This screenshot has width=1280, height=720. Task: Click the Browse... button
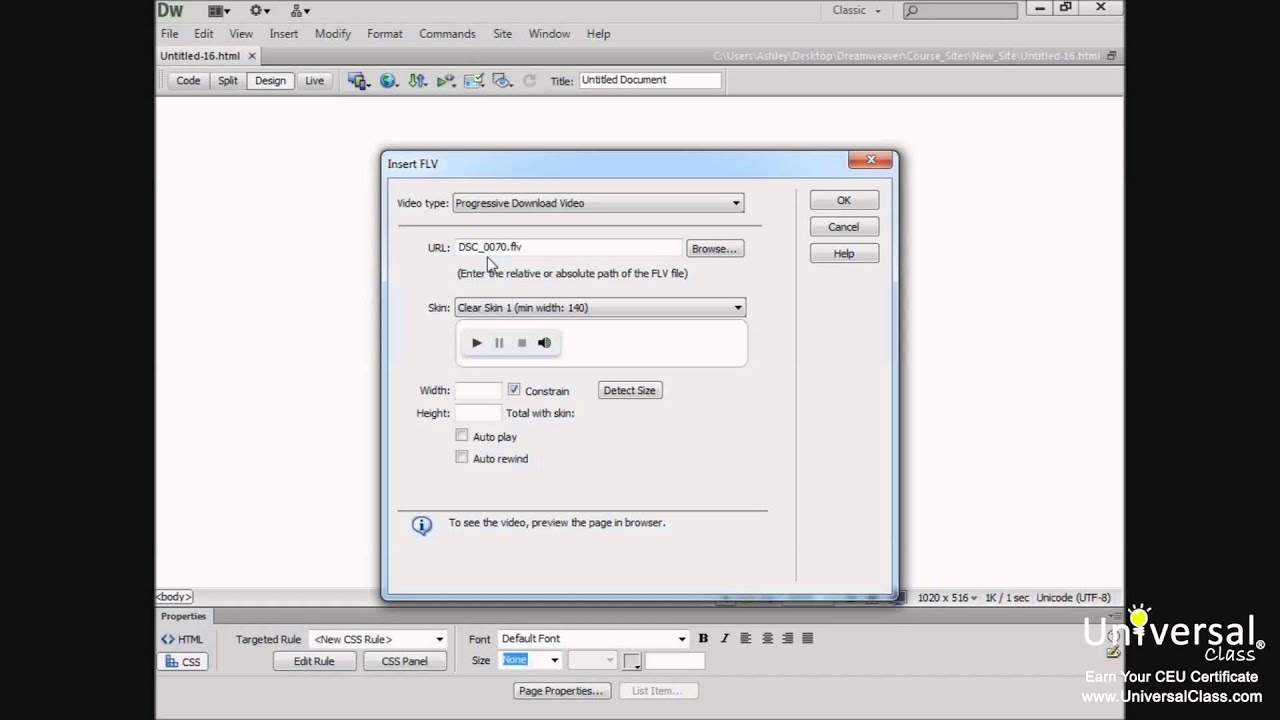coord(714,249)
